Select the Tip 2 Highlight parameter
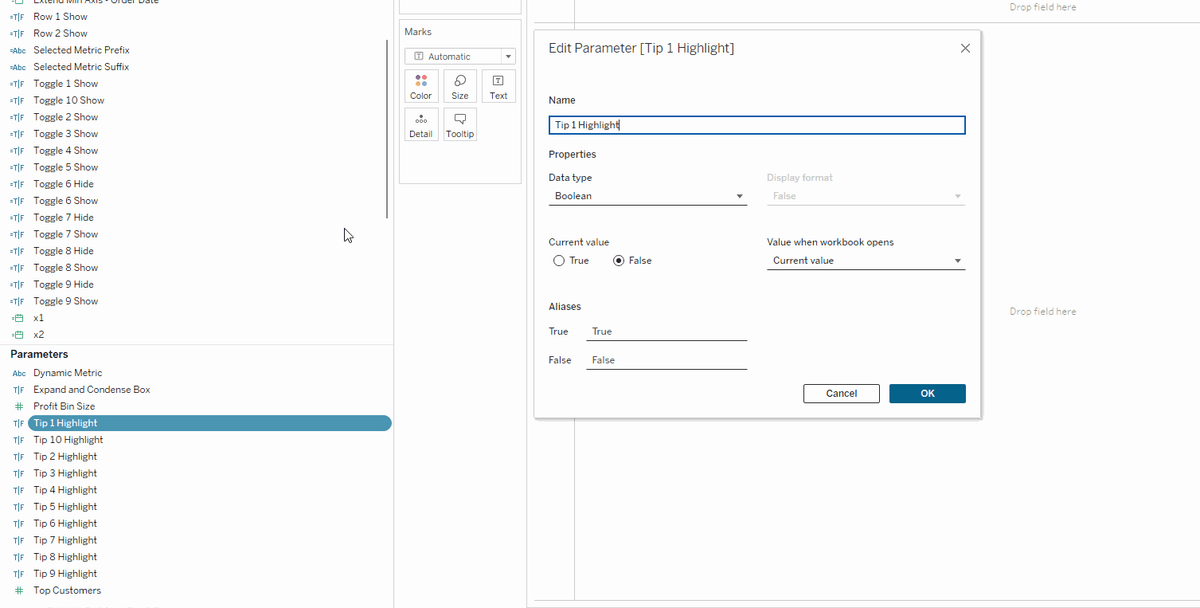This screenshot has height=608, width=1200. (x=65, y=457)
